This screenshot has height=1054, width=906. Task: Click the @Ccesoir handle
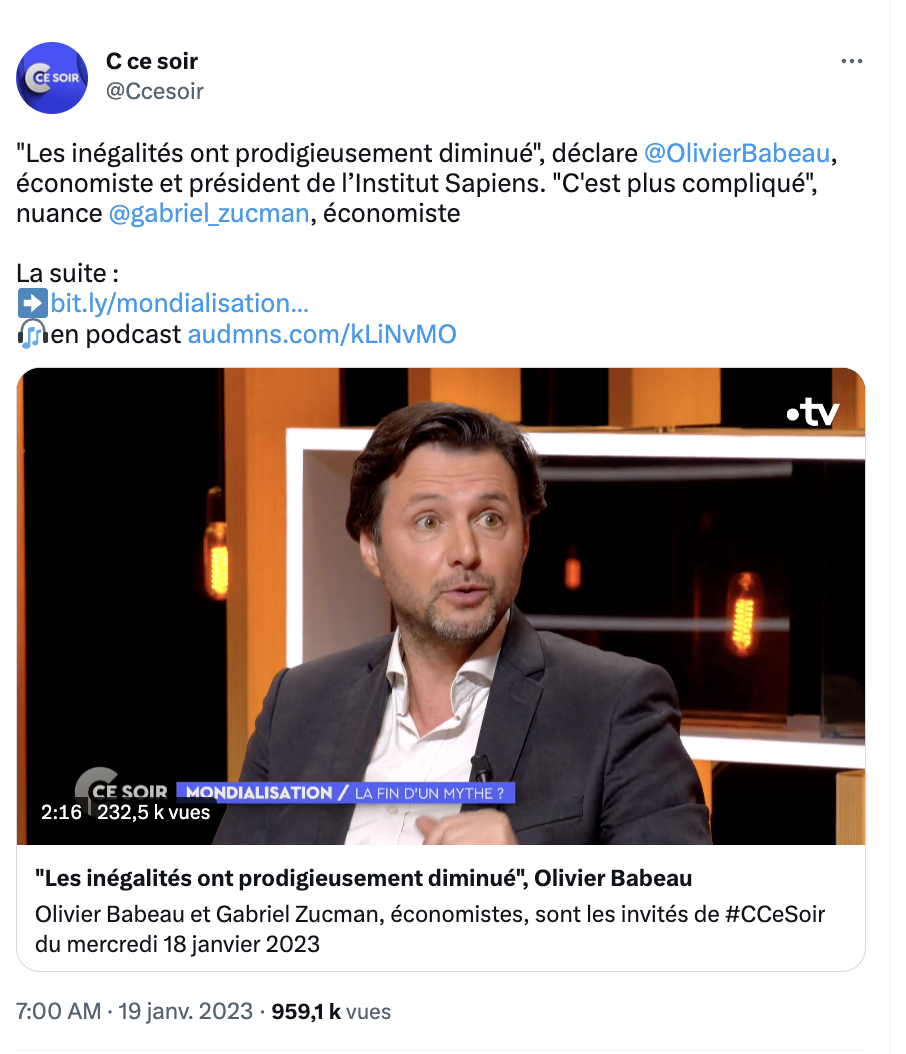click(x=155, y=91)
